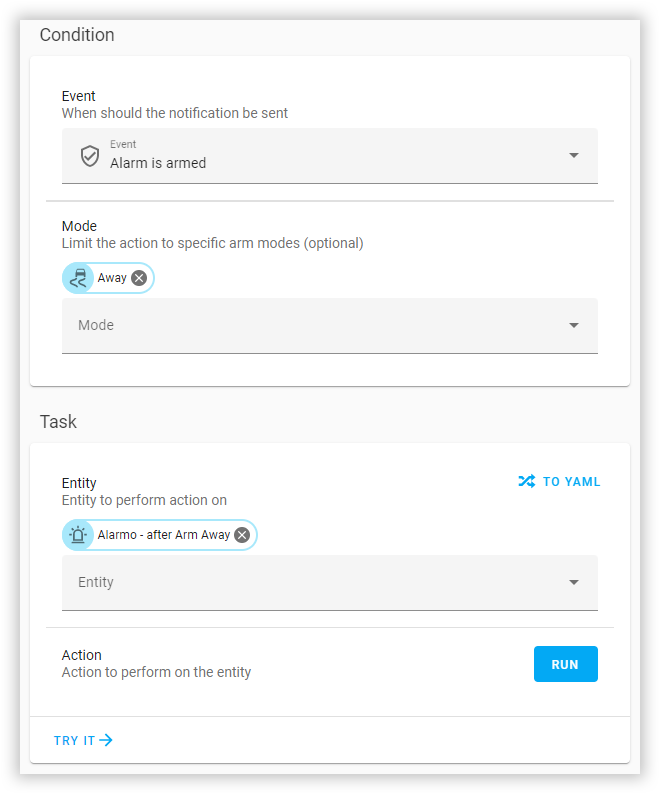Switch to YAML via TO YAML link

pos(571,481)
